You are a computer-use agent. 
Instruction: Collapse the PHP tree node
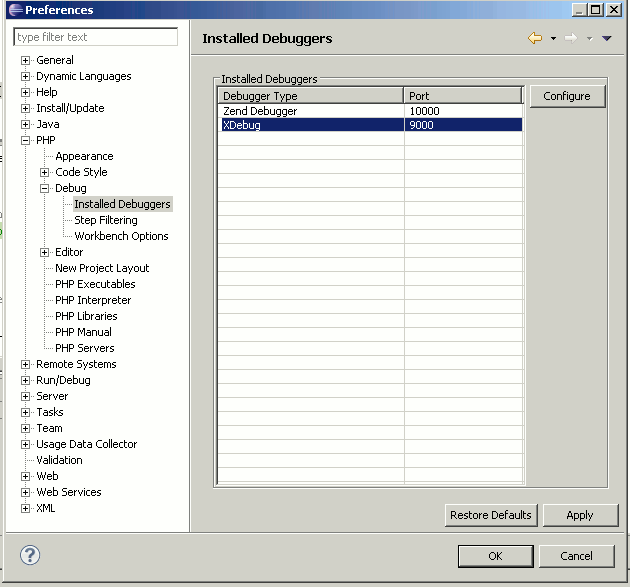click(25, 140)
